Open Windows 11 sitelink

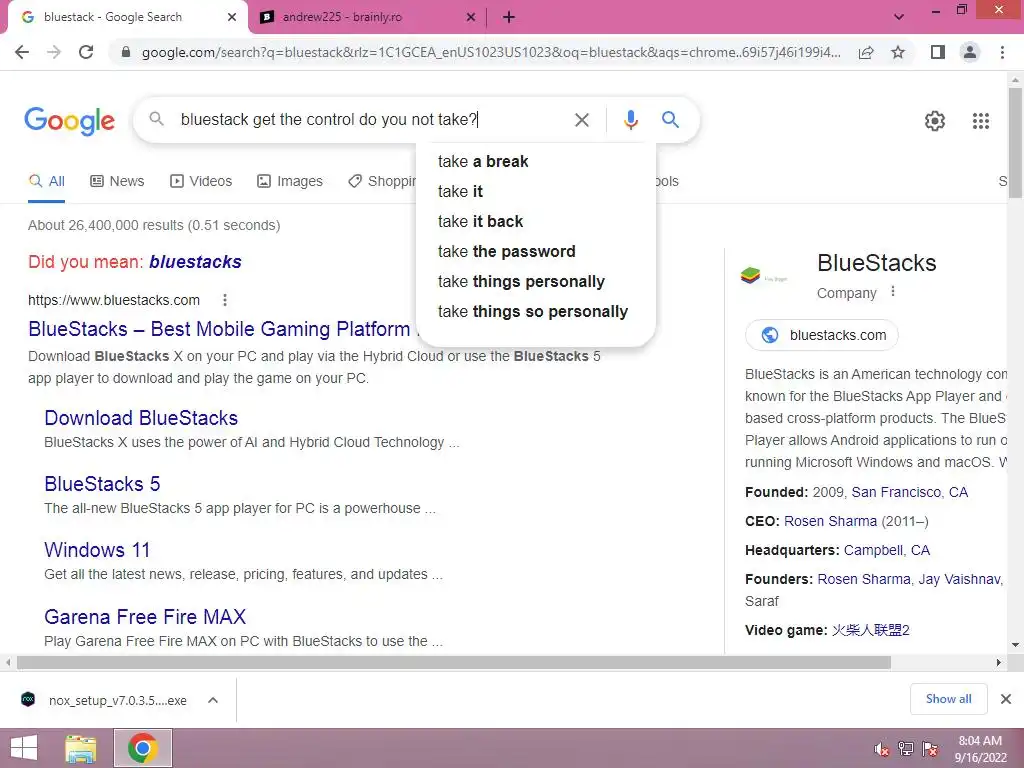point(97,550)
